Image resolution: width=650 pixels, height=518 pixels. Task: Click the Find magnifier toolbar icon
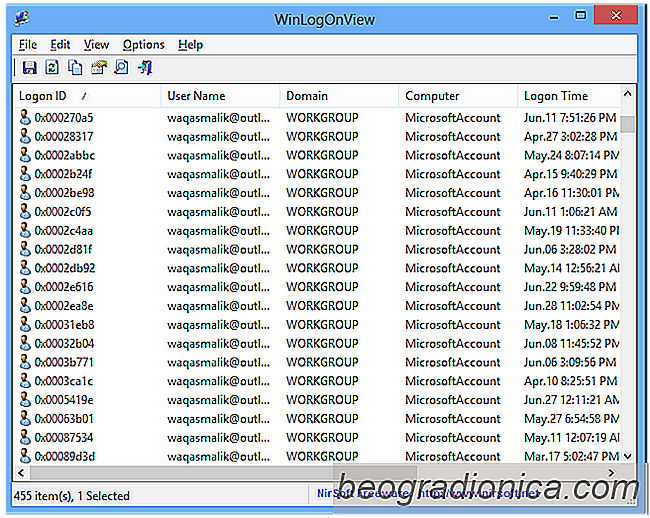121,68
